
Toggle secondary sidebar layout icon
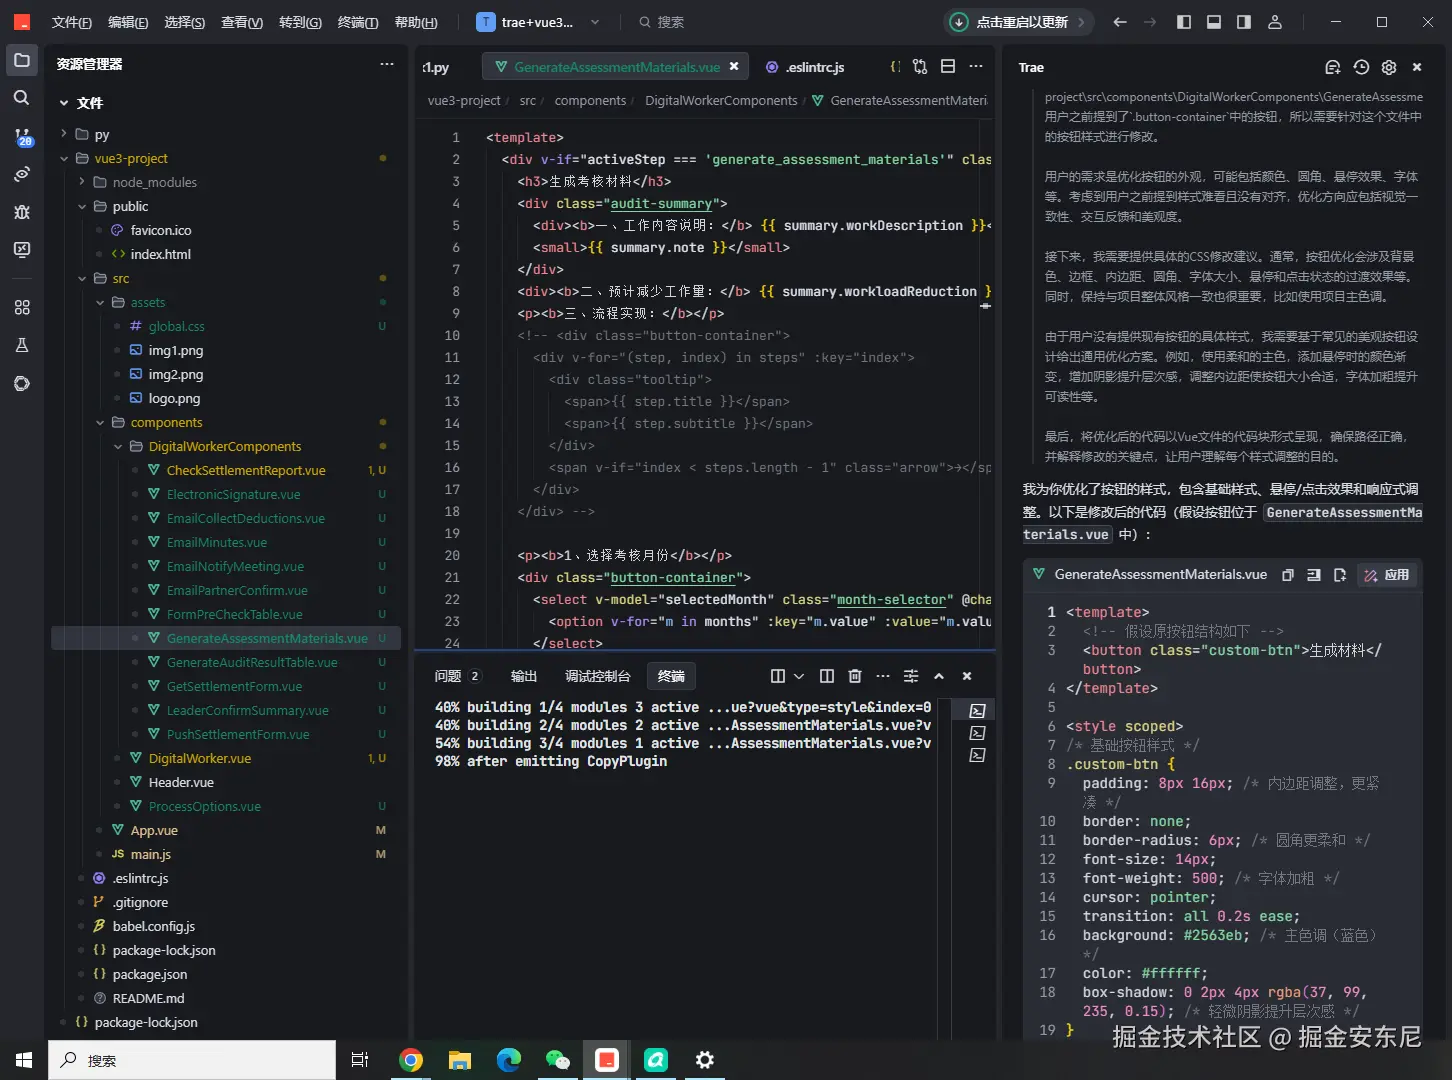coord(1244,22)
